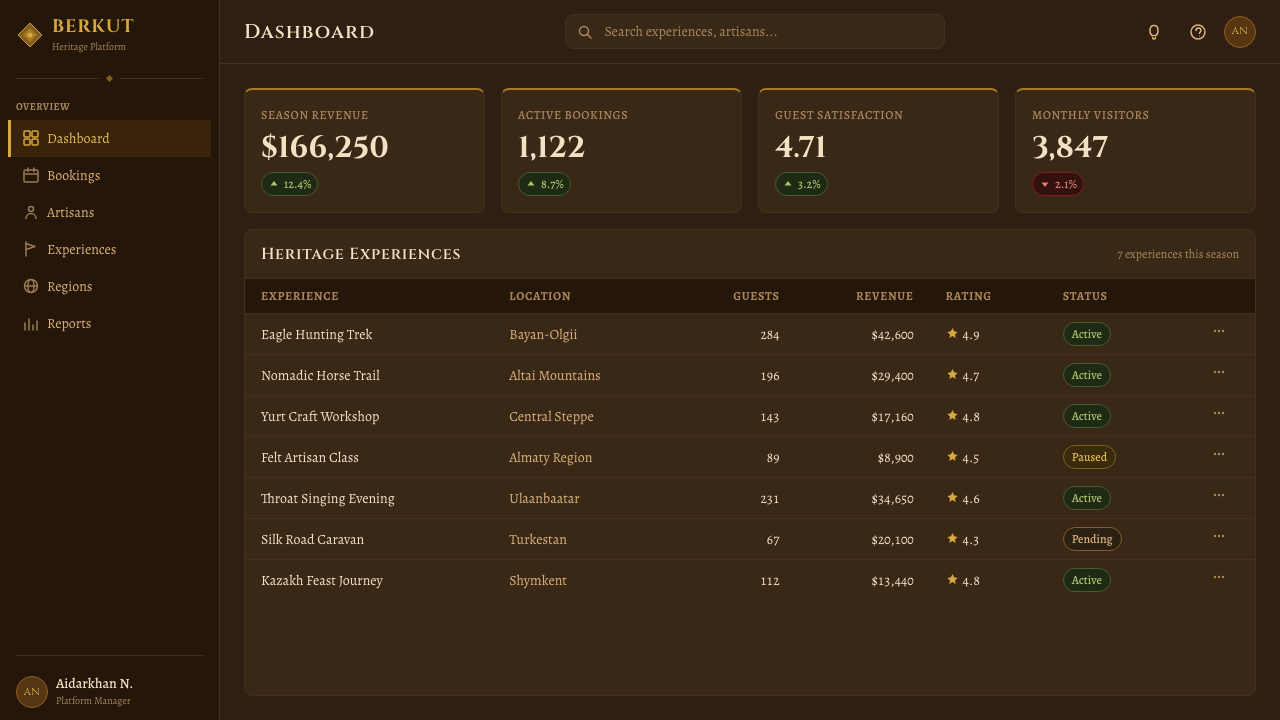Viewport: 1280px width, 720px height.
Task: Click the $34,650 revenue value
Action: click(x=892, y=499)
